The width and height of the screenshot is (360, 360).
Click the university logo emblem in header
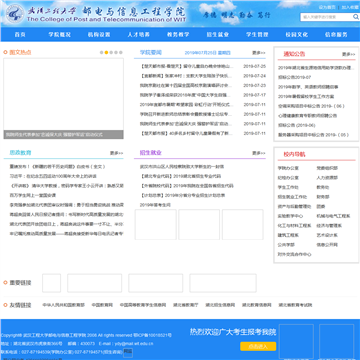(15, 13)
